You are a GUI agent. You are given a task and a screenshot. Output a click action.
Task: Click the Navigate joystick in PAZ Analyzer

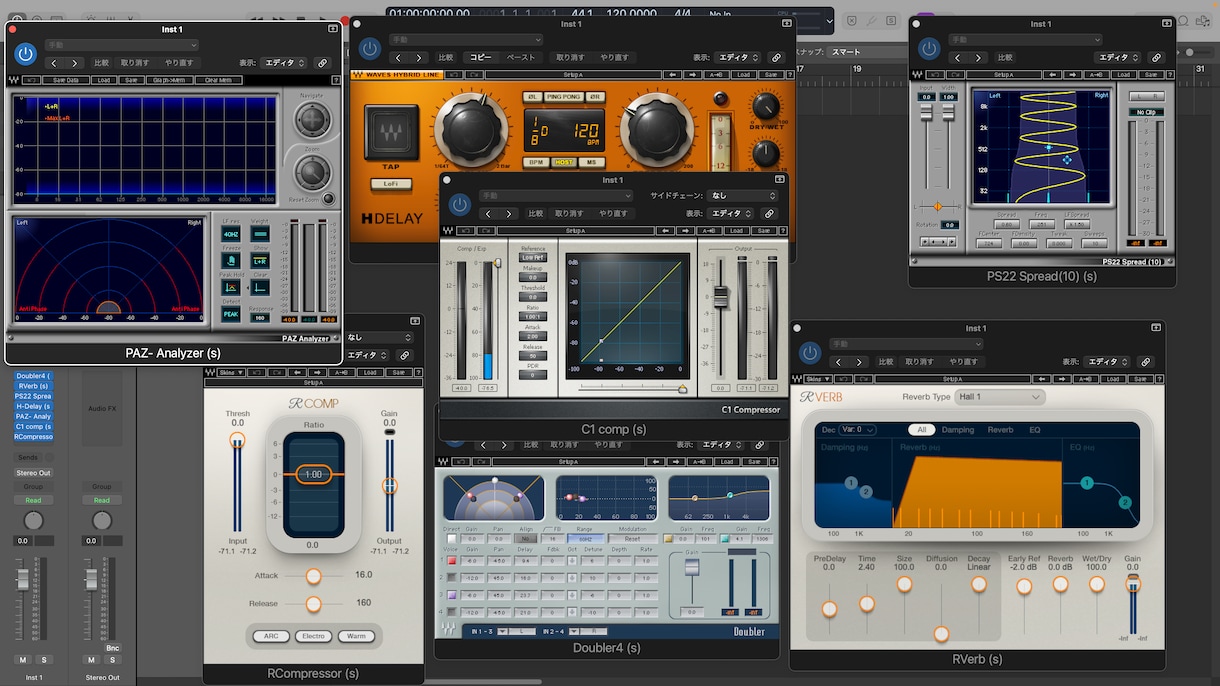point(312,120)
